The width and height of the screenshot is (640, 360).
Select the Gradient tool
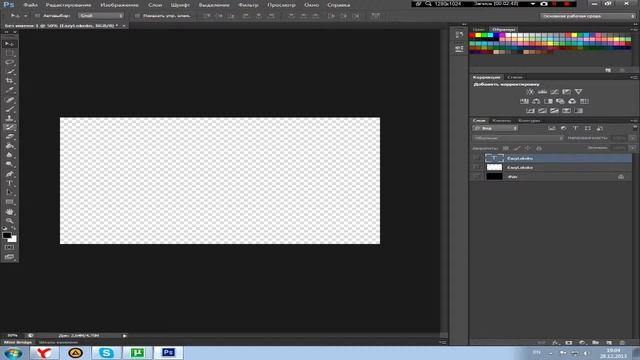tap(9, 146)
